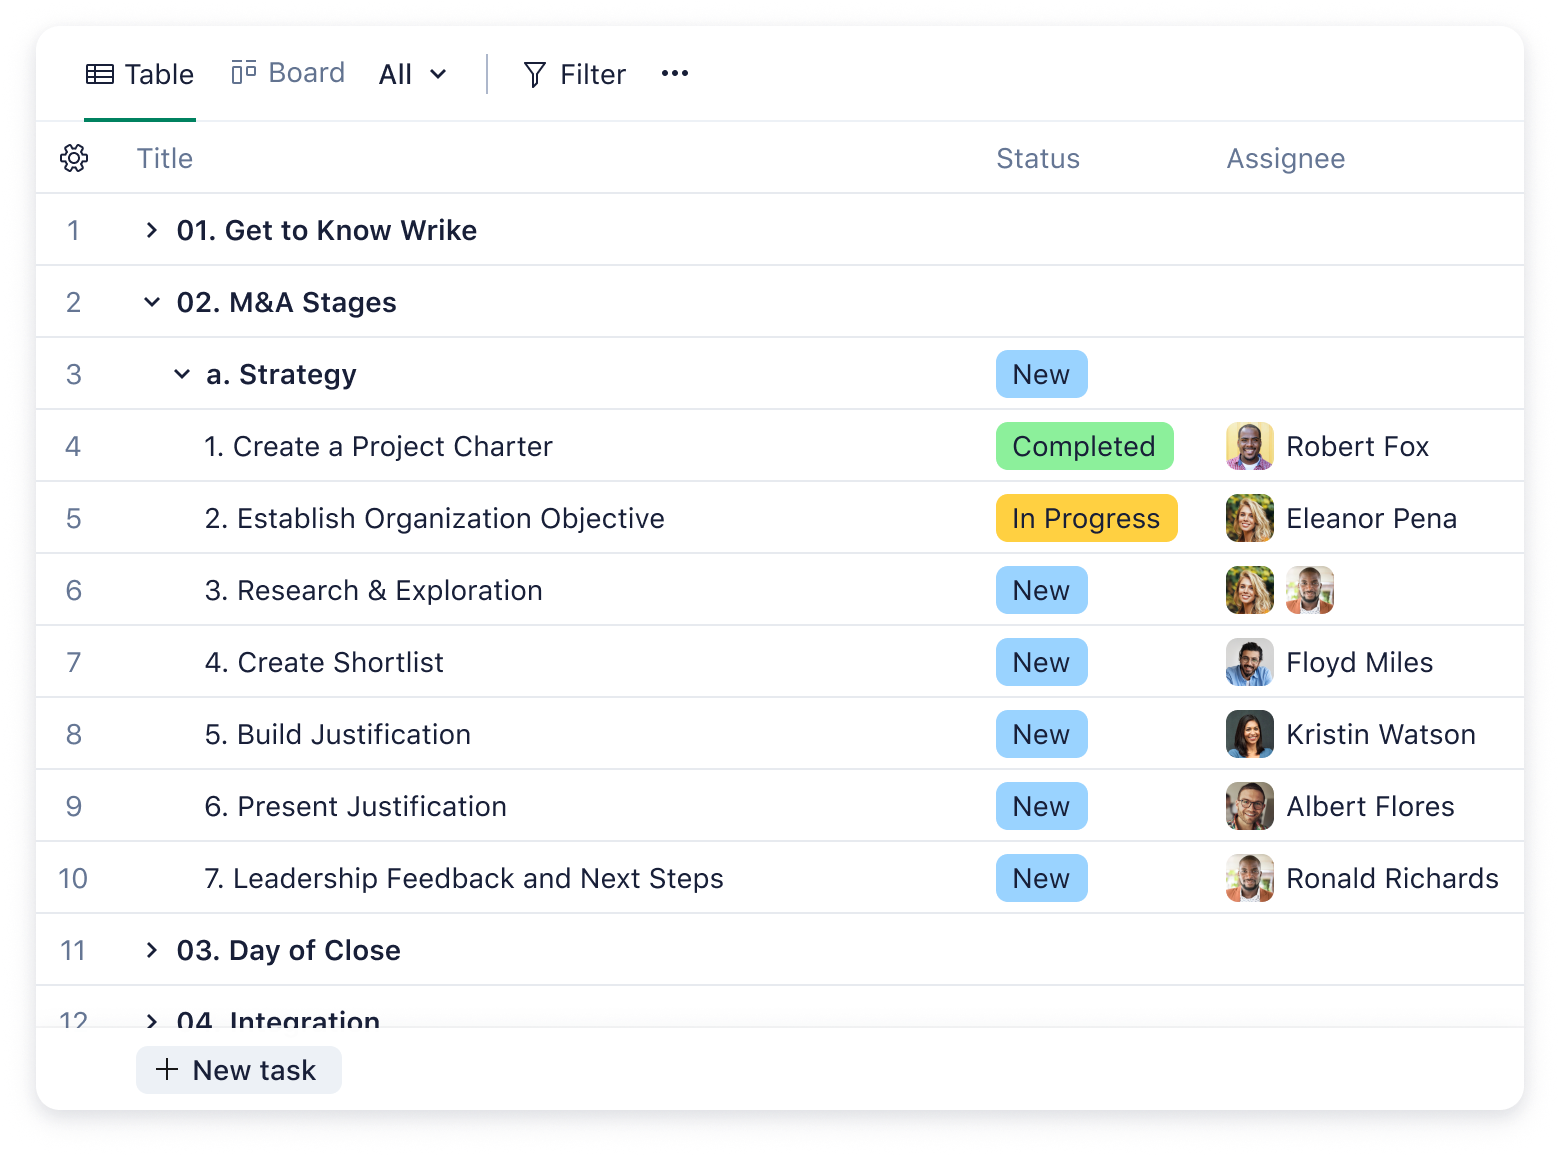Click the Filter funnel icon
Viewport: 1560px width, 1156px height.
(x=535, y=74)
